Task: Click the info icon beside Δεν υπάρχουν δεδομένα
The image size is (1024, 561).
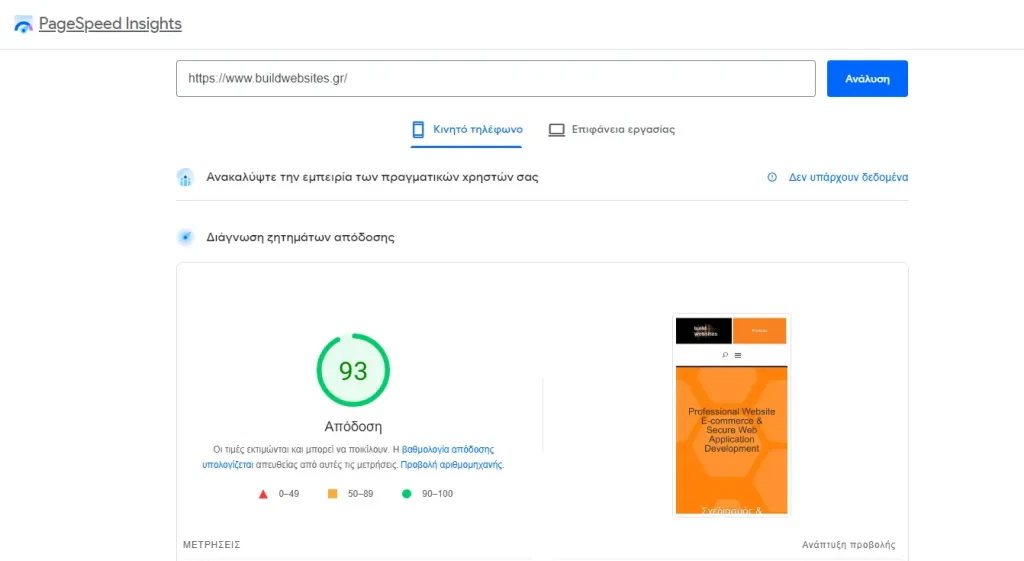Action: click(772, 177)
